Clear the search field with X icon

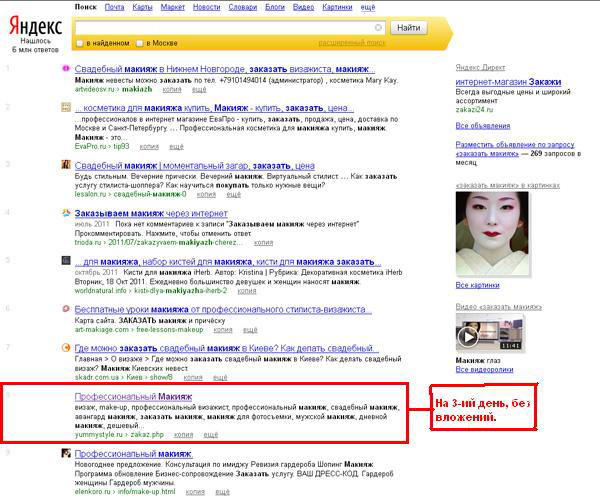[x=378, y=28]
